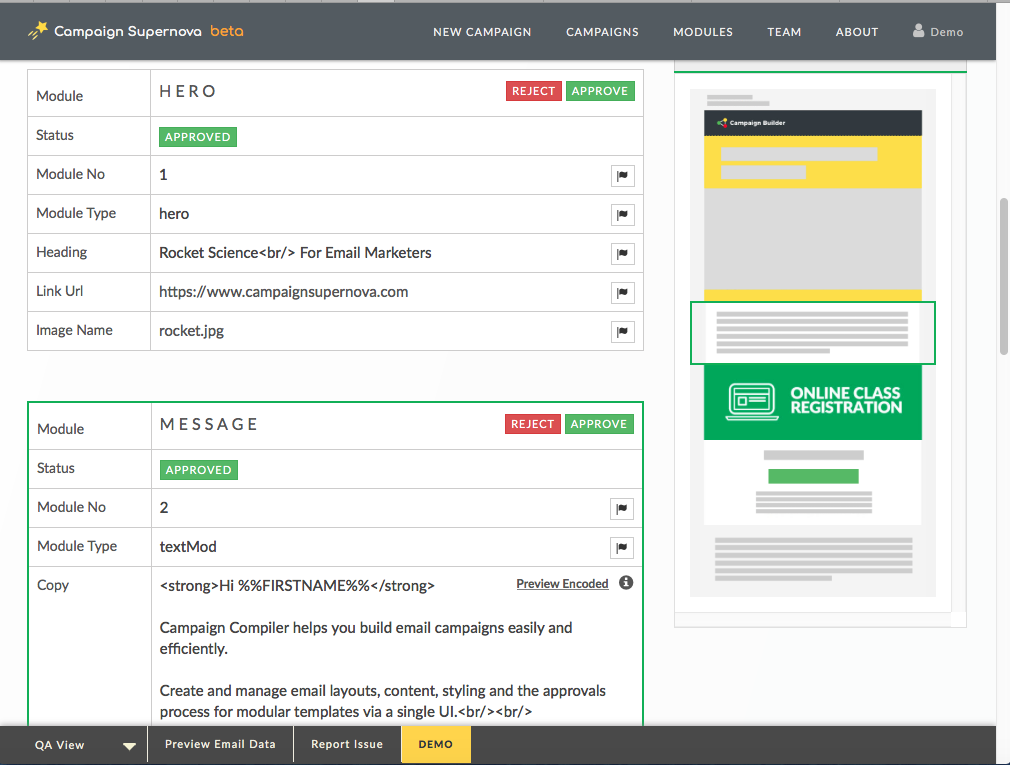Open the About page
1010x765 pixels.
coord(857,32)
